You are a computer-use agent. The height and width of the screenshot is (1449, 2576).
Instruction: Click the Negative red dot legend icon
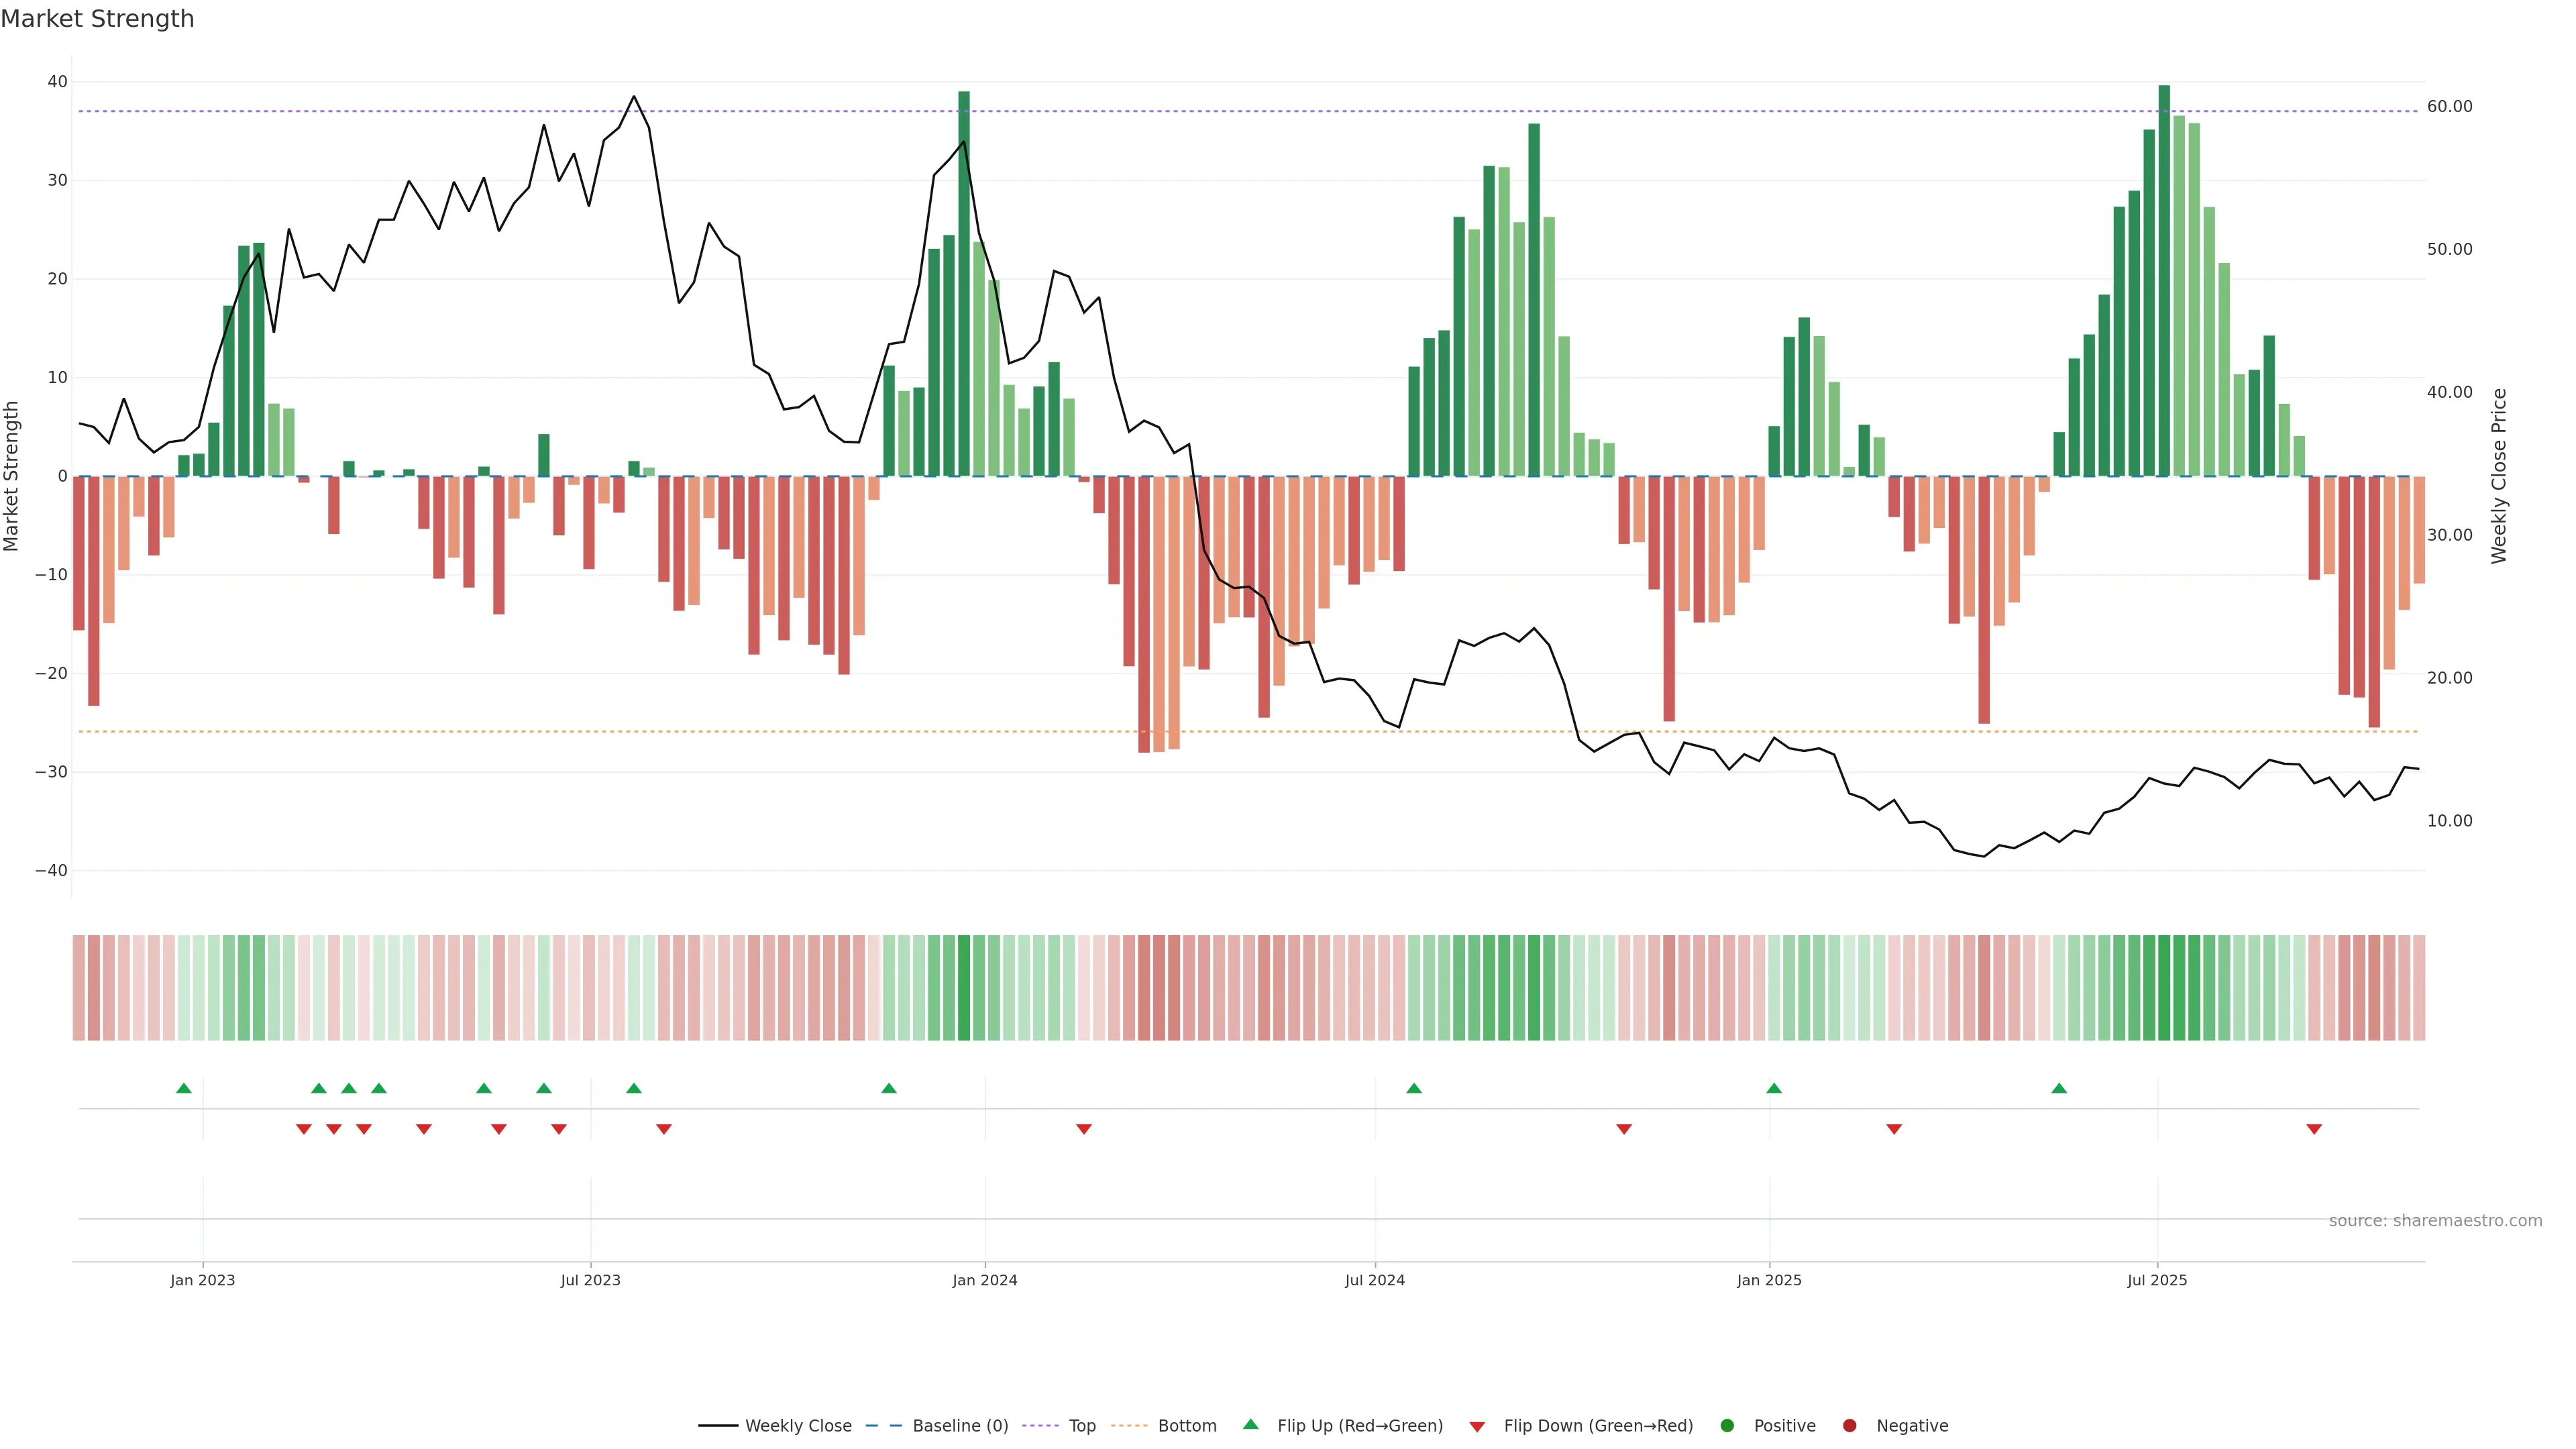(x=1849, y=1426)
